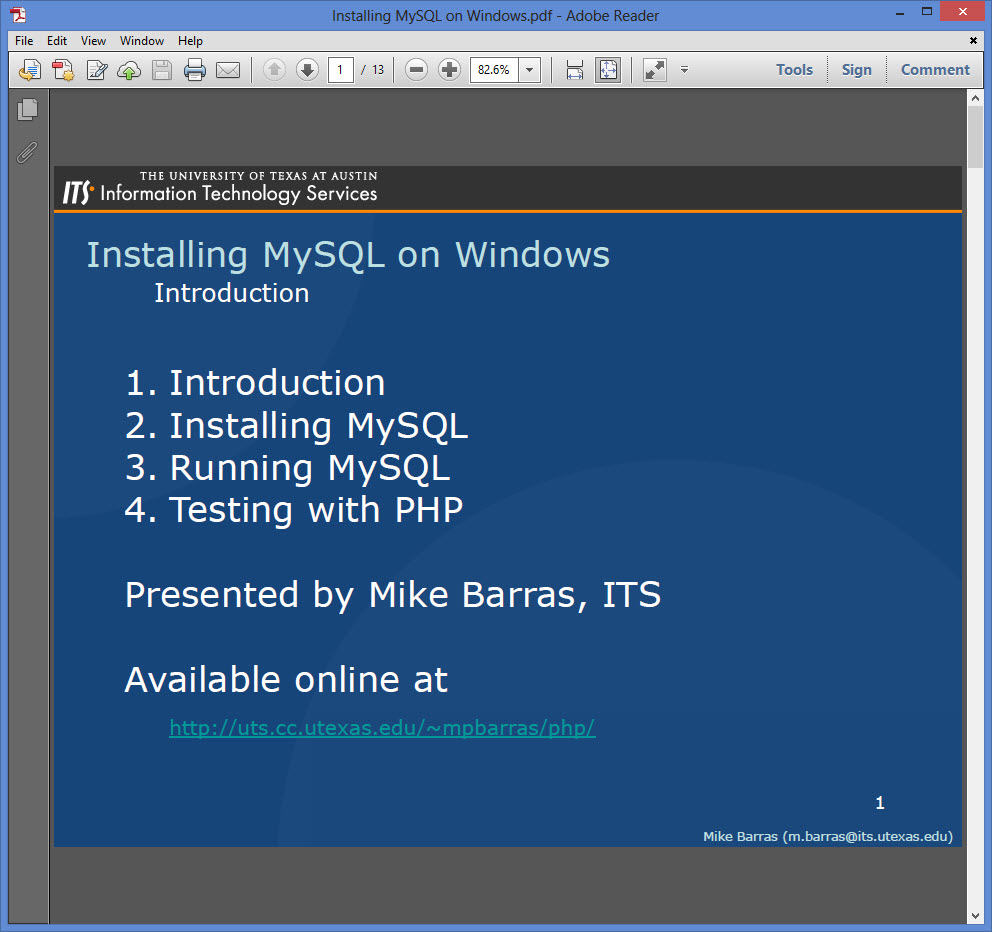Toggle fit one full page mode

(608, 70)
